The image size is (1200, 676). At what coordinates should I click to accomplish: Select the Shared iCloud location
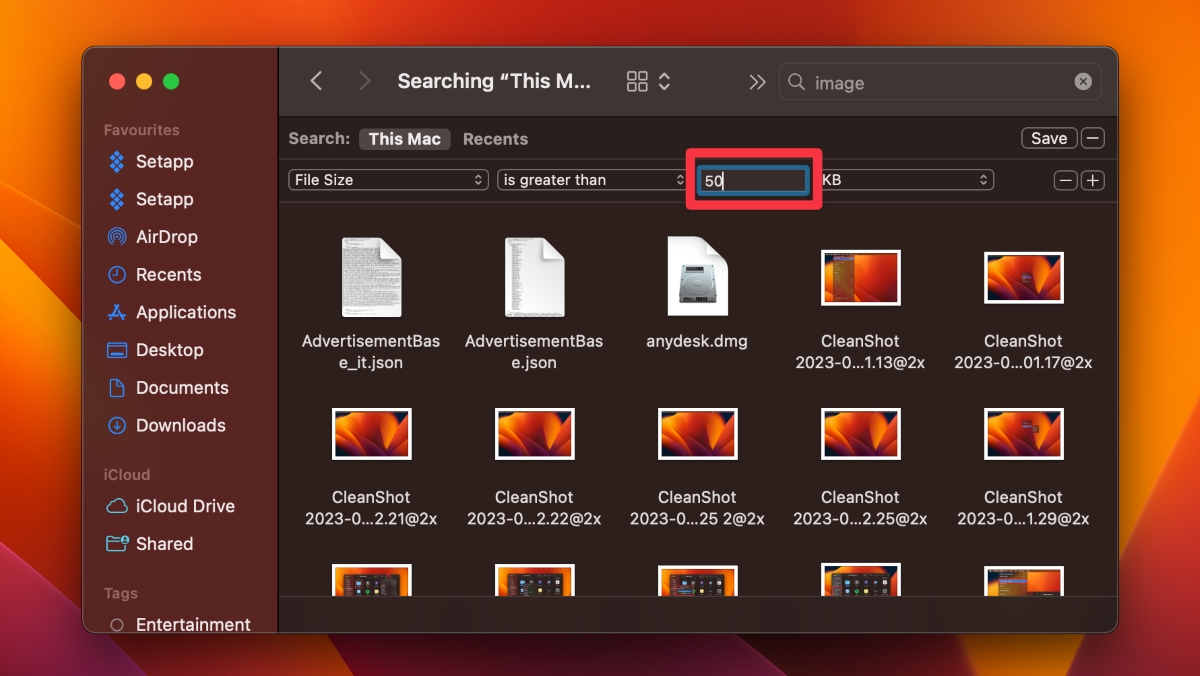click(x=165, y=544)
